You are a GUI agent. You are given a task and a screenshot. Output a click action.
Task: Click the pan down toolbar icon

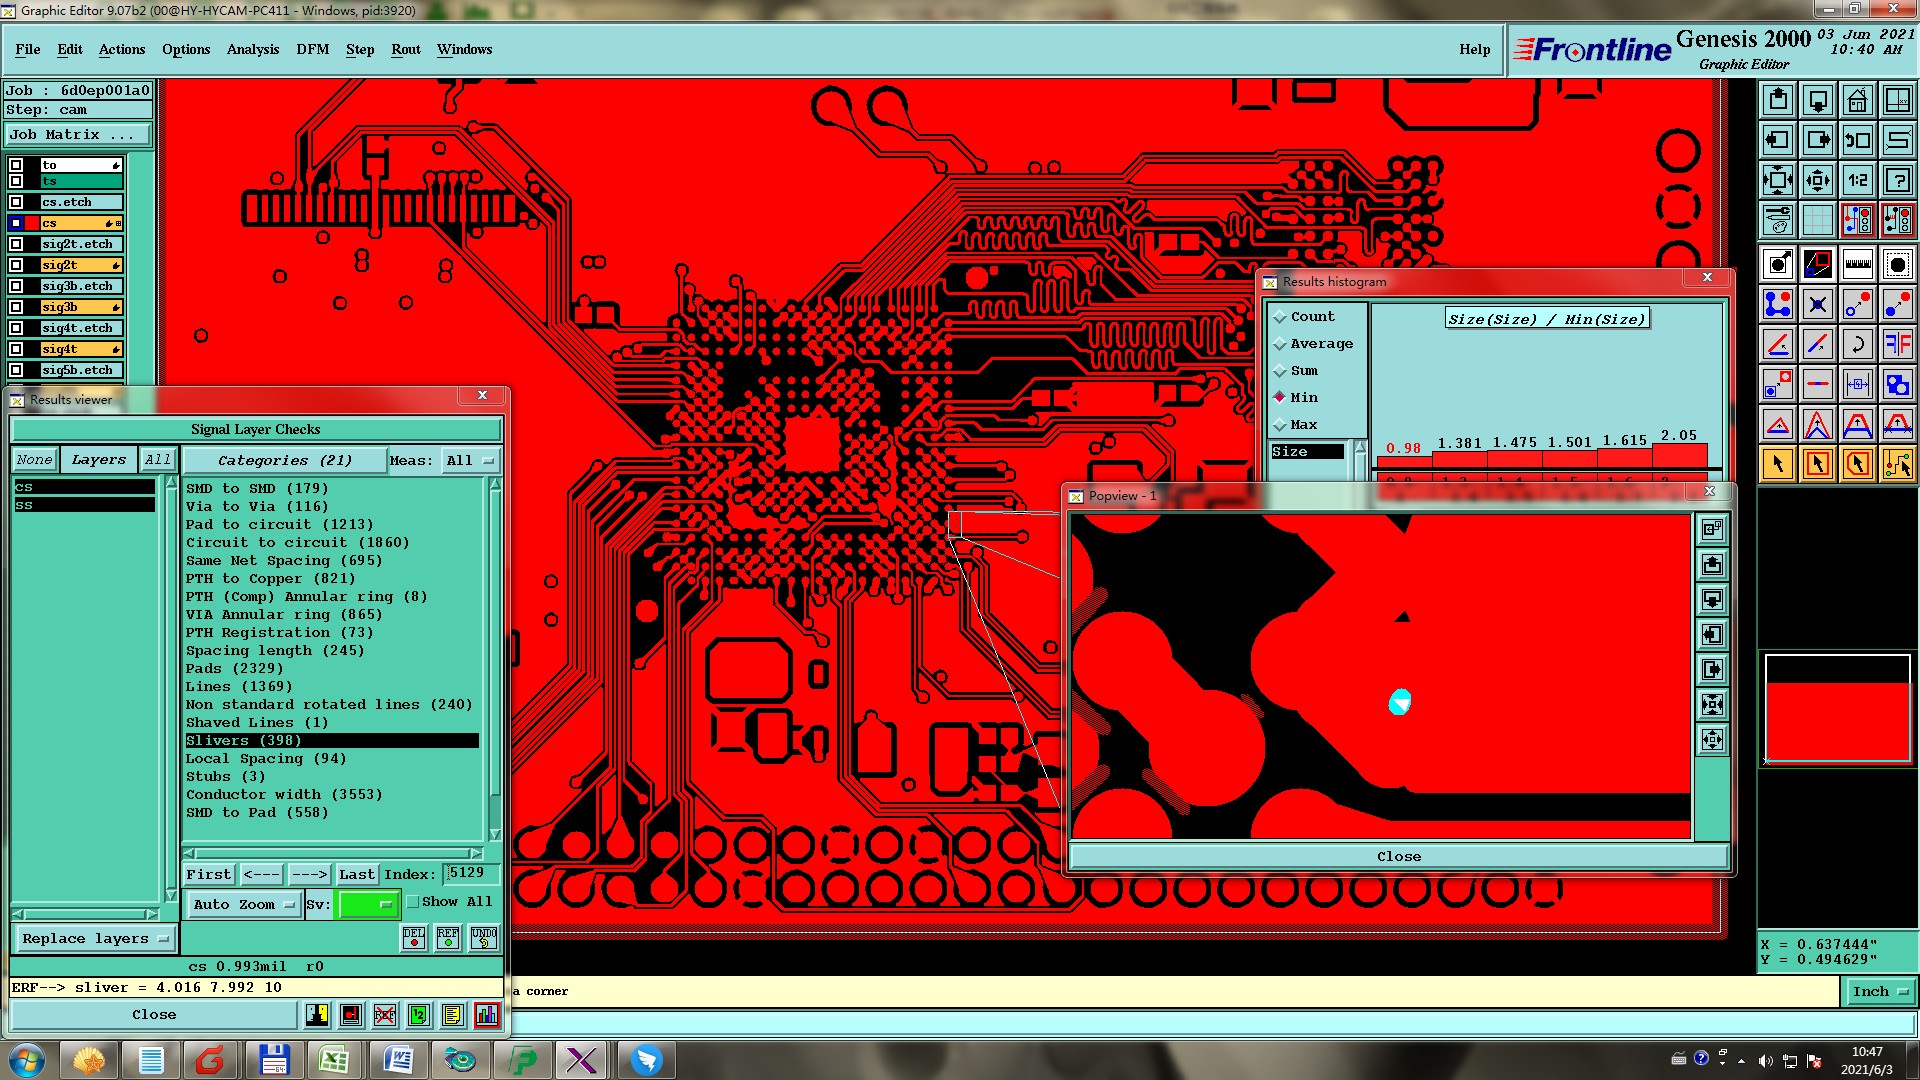pos(1817,100)
